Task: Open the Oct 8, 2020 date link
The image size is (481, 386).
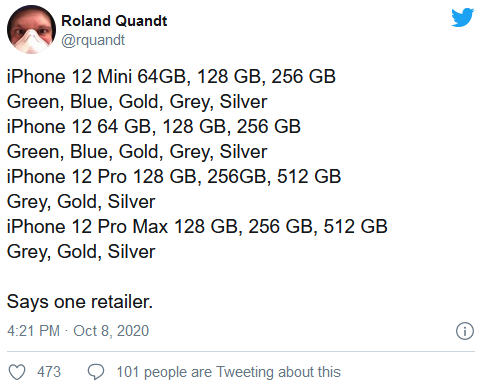Action: point(111,331)
